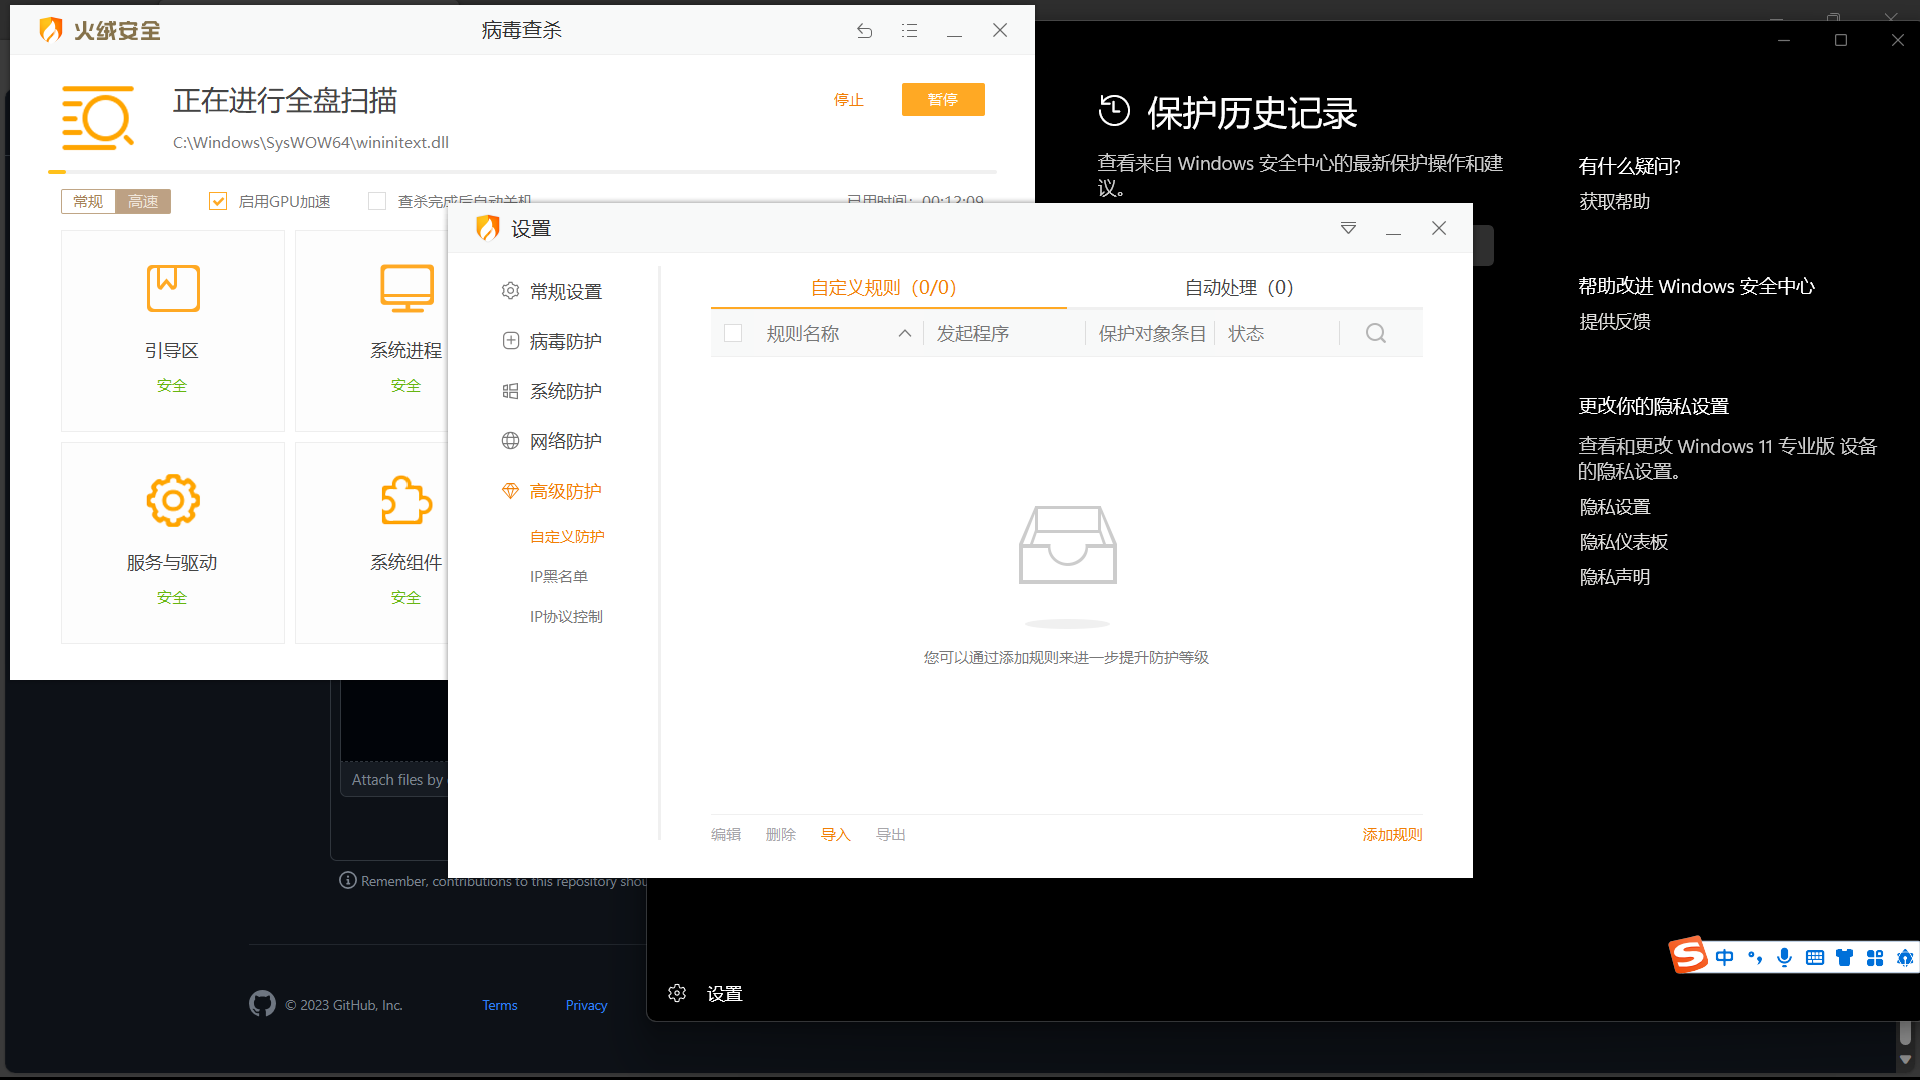The height and width of the screenshot is (1080, 1920).
Task: Toggle sort order on 规则名称 column
Action: (905, 333)
